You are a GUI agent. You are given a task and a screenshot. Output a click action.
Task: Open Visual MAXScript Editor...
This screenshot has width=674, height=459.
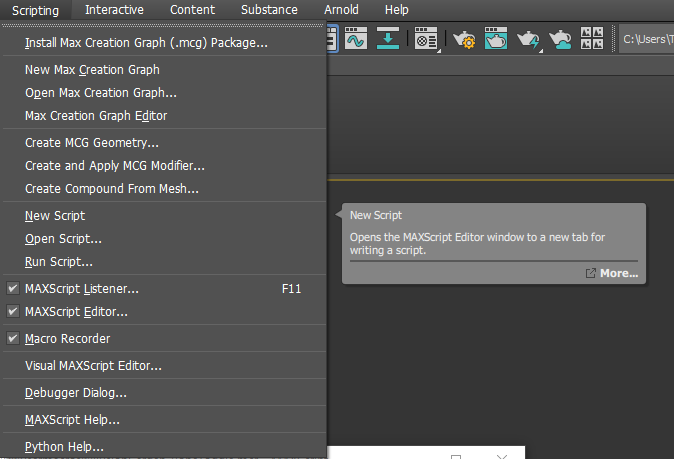pyautogui.click(x=164, y=366)
